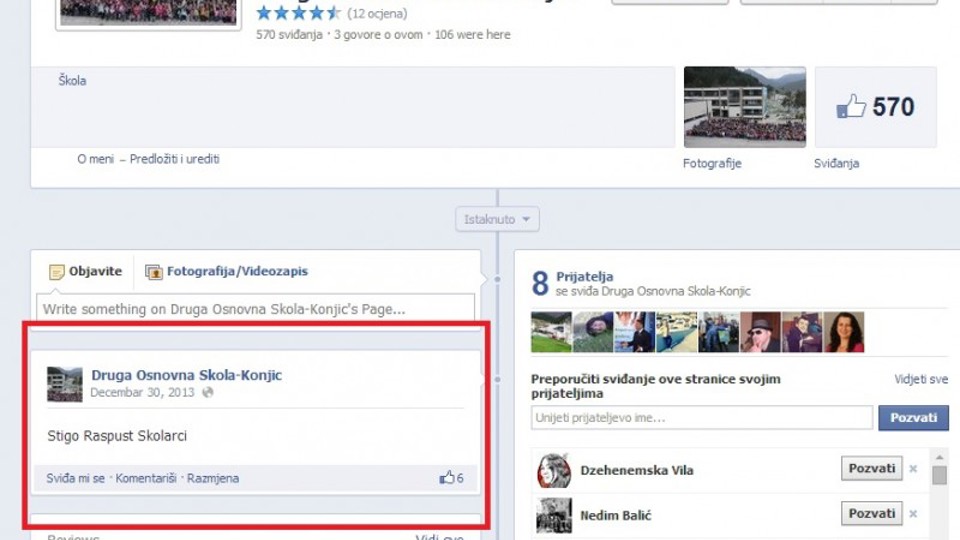Open the Fotografije photo thumbnail
Screen dimensions: 960x540
coord(744,107)
